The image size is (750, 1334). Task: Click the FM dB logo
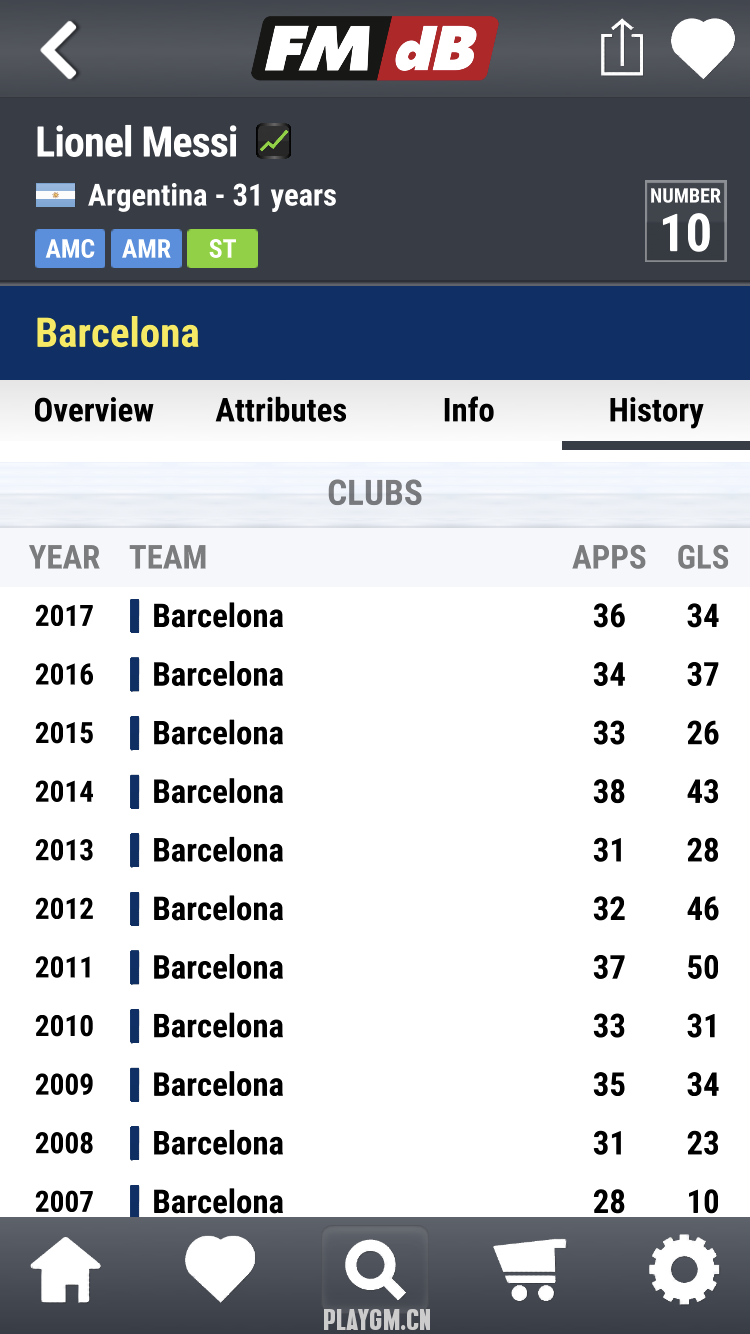[374, 48]
